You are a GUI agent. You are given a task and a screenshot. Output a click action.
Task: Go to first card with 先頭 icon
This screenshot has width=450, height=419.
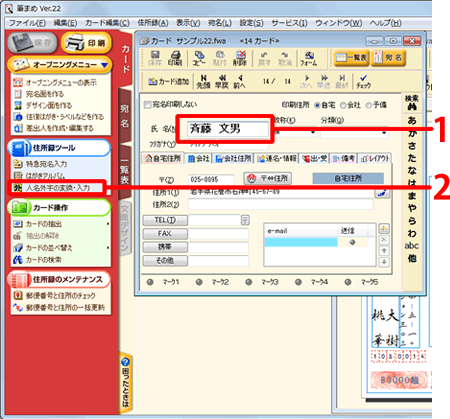[x=203, y=81]
